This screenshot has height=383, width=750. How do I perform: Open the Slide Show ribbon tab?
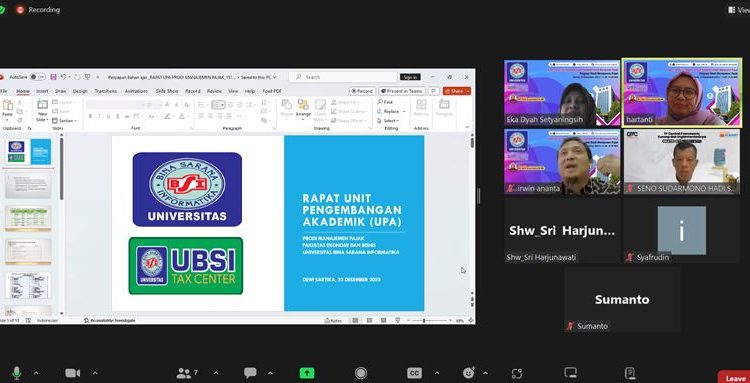pyautogui.click(x=167, y=91)
